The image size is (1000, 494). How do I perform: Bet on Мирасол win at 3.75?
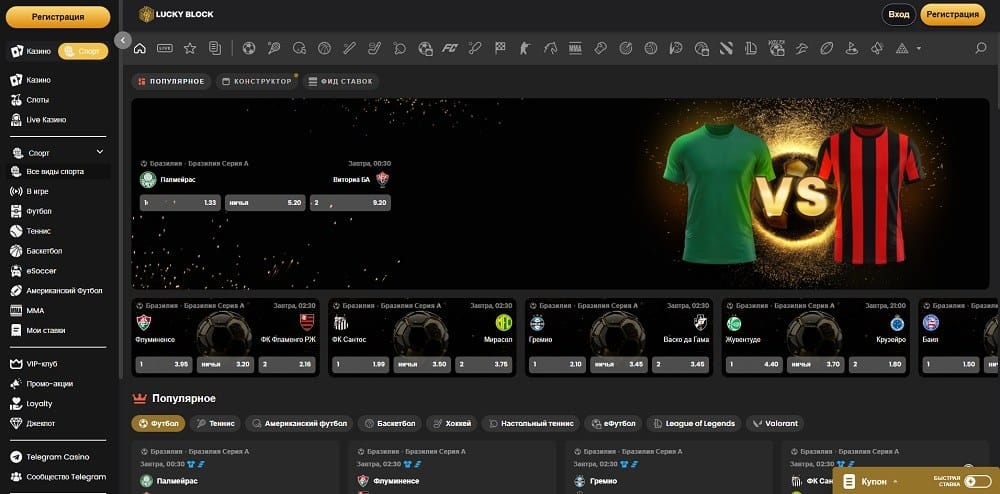tap(484, 365)
